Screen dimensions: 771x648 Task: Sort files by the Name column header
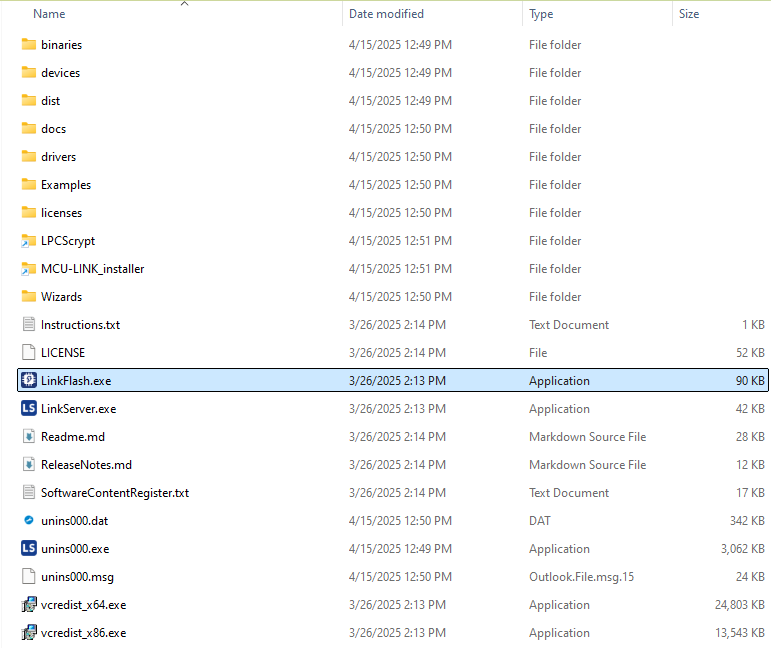tap(49, 14)
